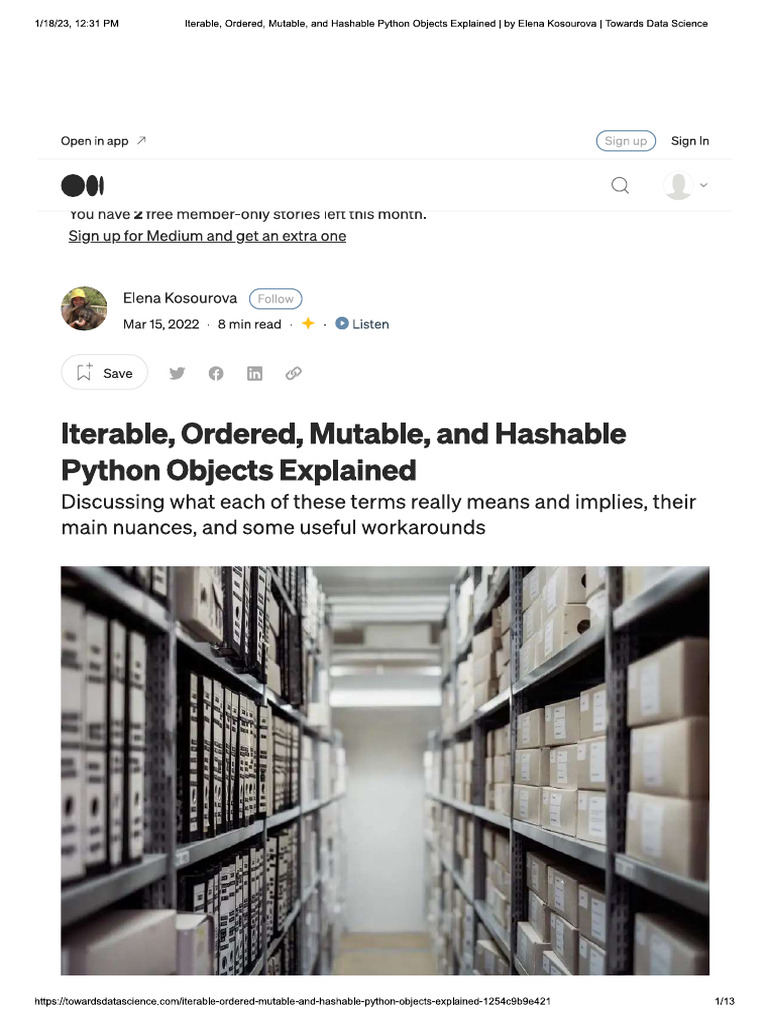Screen dimensions: 768x1024
Task: Play the Listen audio button
Action: 362,324
